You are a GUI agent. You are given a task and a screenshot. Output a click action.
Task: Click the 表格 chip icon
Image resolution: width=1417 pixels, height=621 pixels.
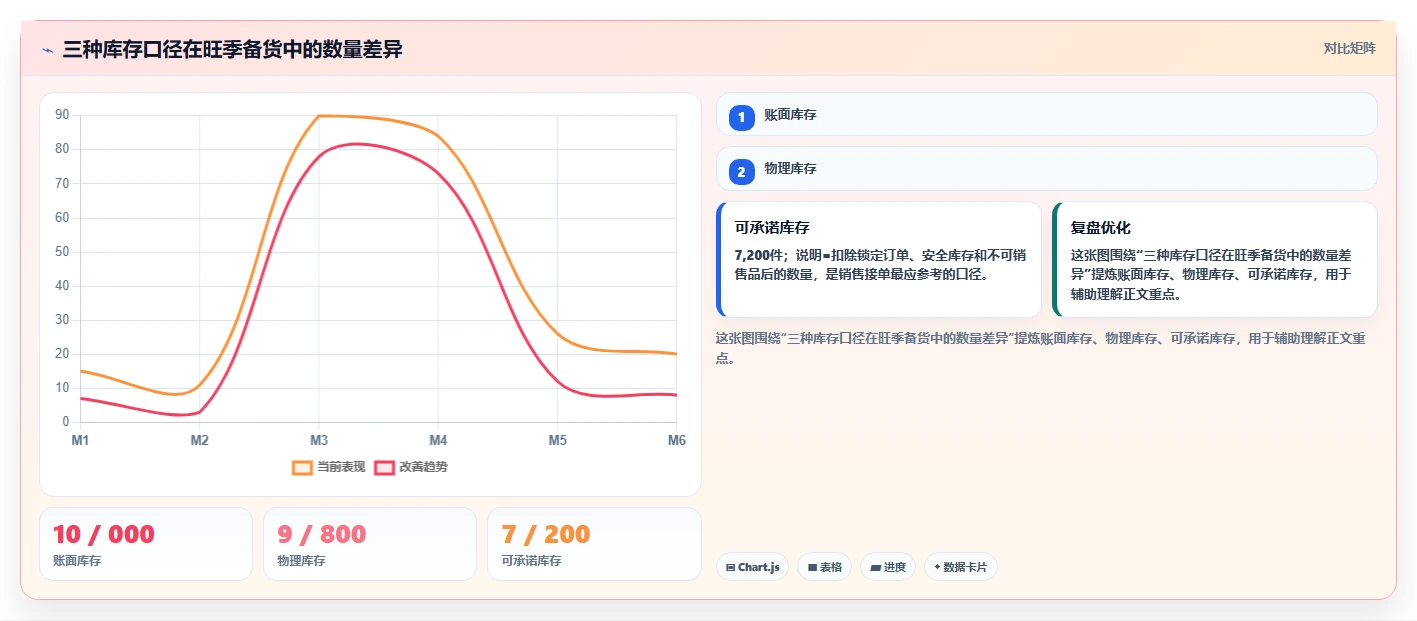tap(812, 567)
